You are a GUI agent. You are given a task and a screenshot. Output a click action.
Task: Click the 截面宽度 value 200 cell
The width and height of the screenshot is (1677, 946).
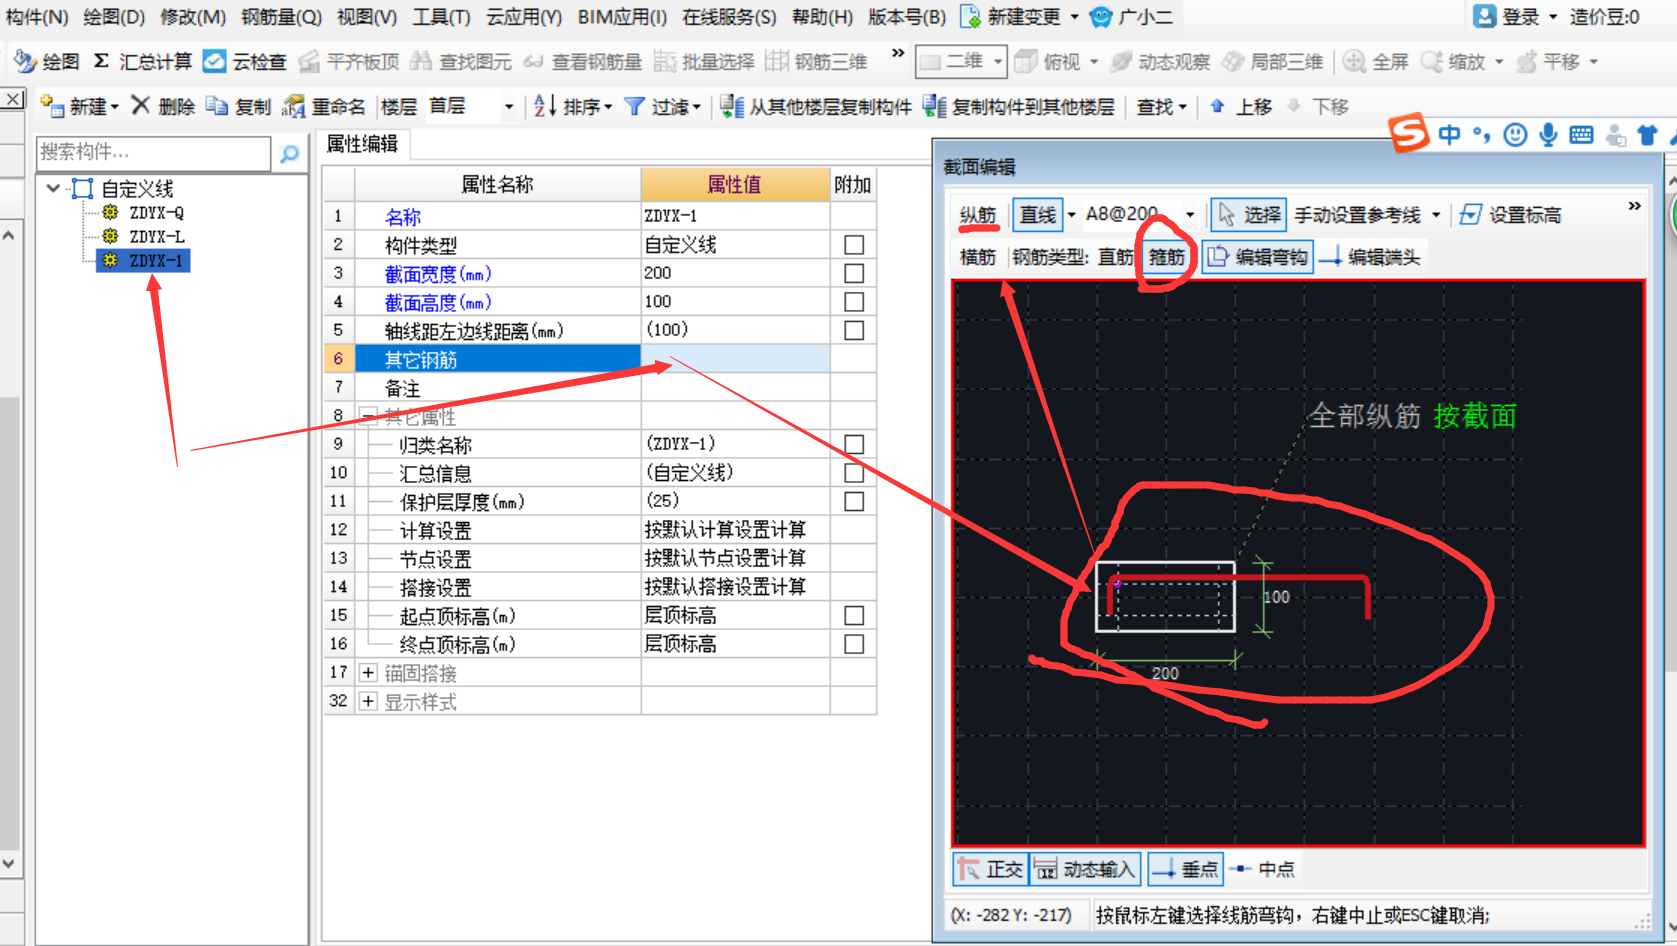(x=735, y=273)
